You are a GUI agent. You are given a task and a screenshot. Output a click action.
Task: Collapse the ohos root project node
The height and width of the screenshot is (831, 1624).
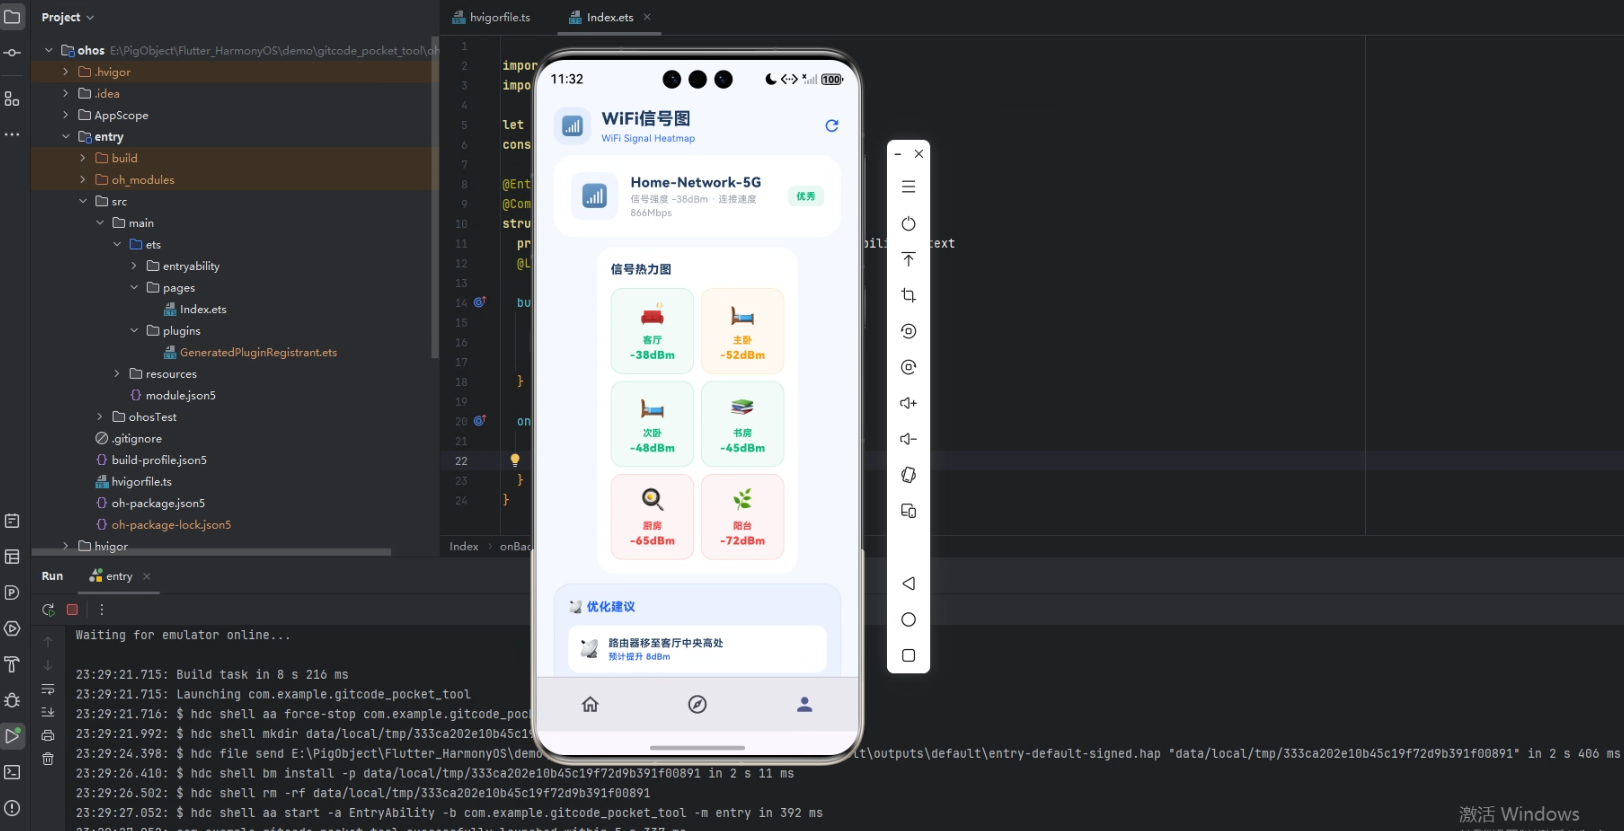point(48,50)
